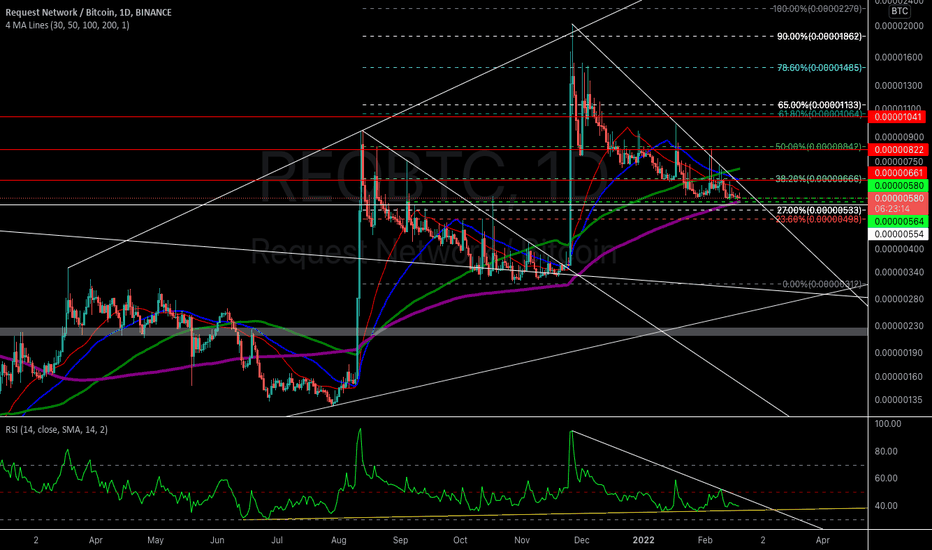The height and width of the screenshot is (550, 932).
Task: Click the 0.00002000 price axis value
Action: click(899, 26)
